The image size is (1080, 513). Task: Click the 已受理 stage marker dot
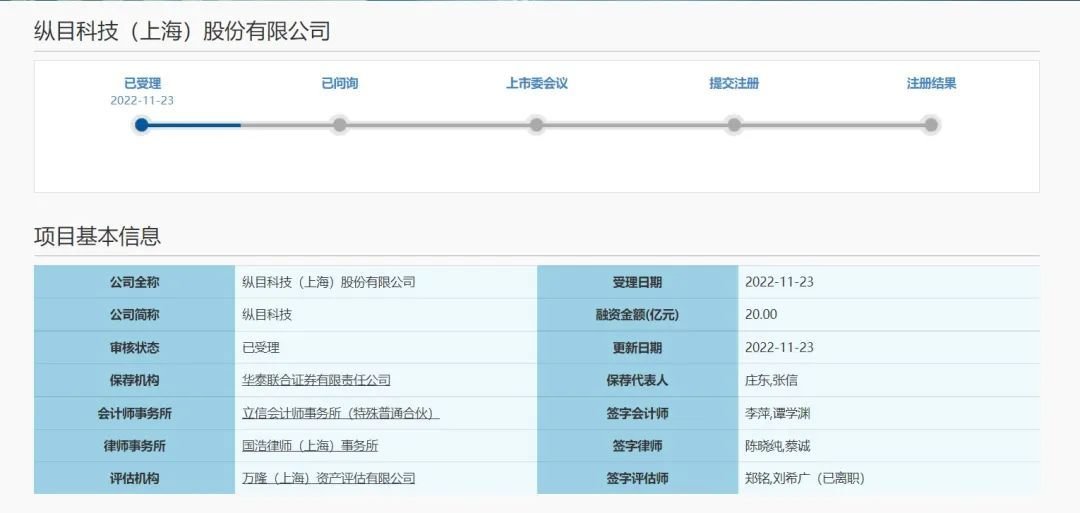[x=142, y=125]
